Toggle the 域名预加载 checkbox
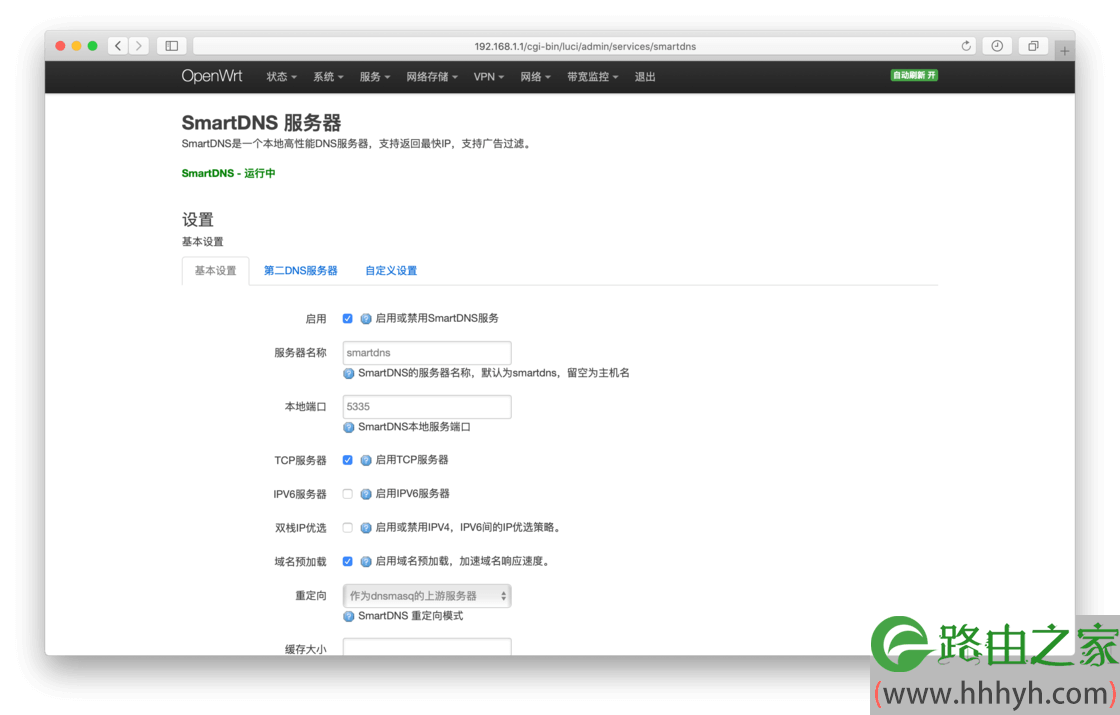This screenshot has height=715, width=1120. [x=347, y=561]
